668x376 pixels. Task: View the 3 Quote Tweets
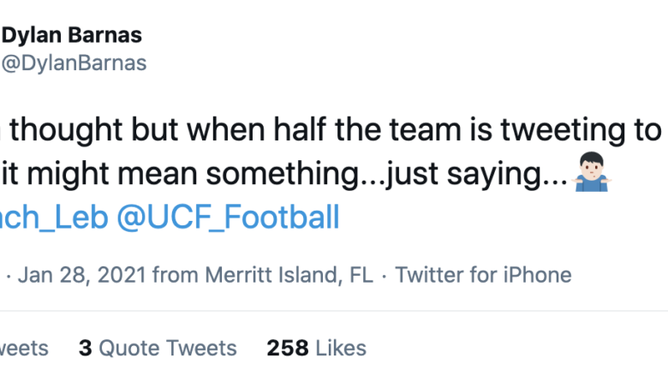pyautogui.click(x=158, y=348)
